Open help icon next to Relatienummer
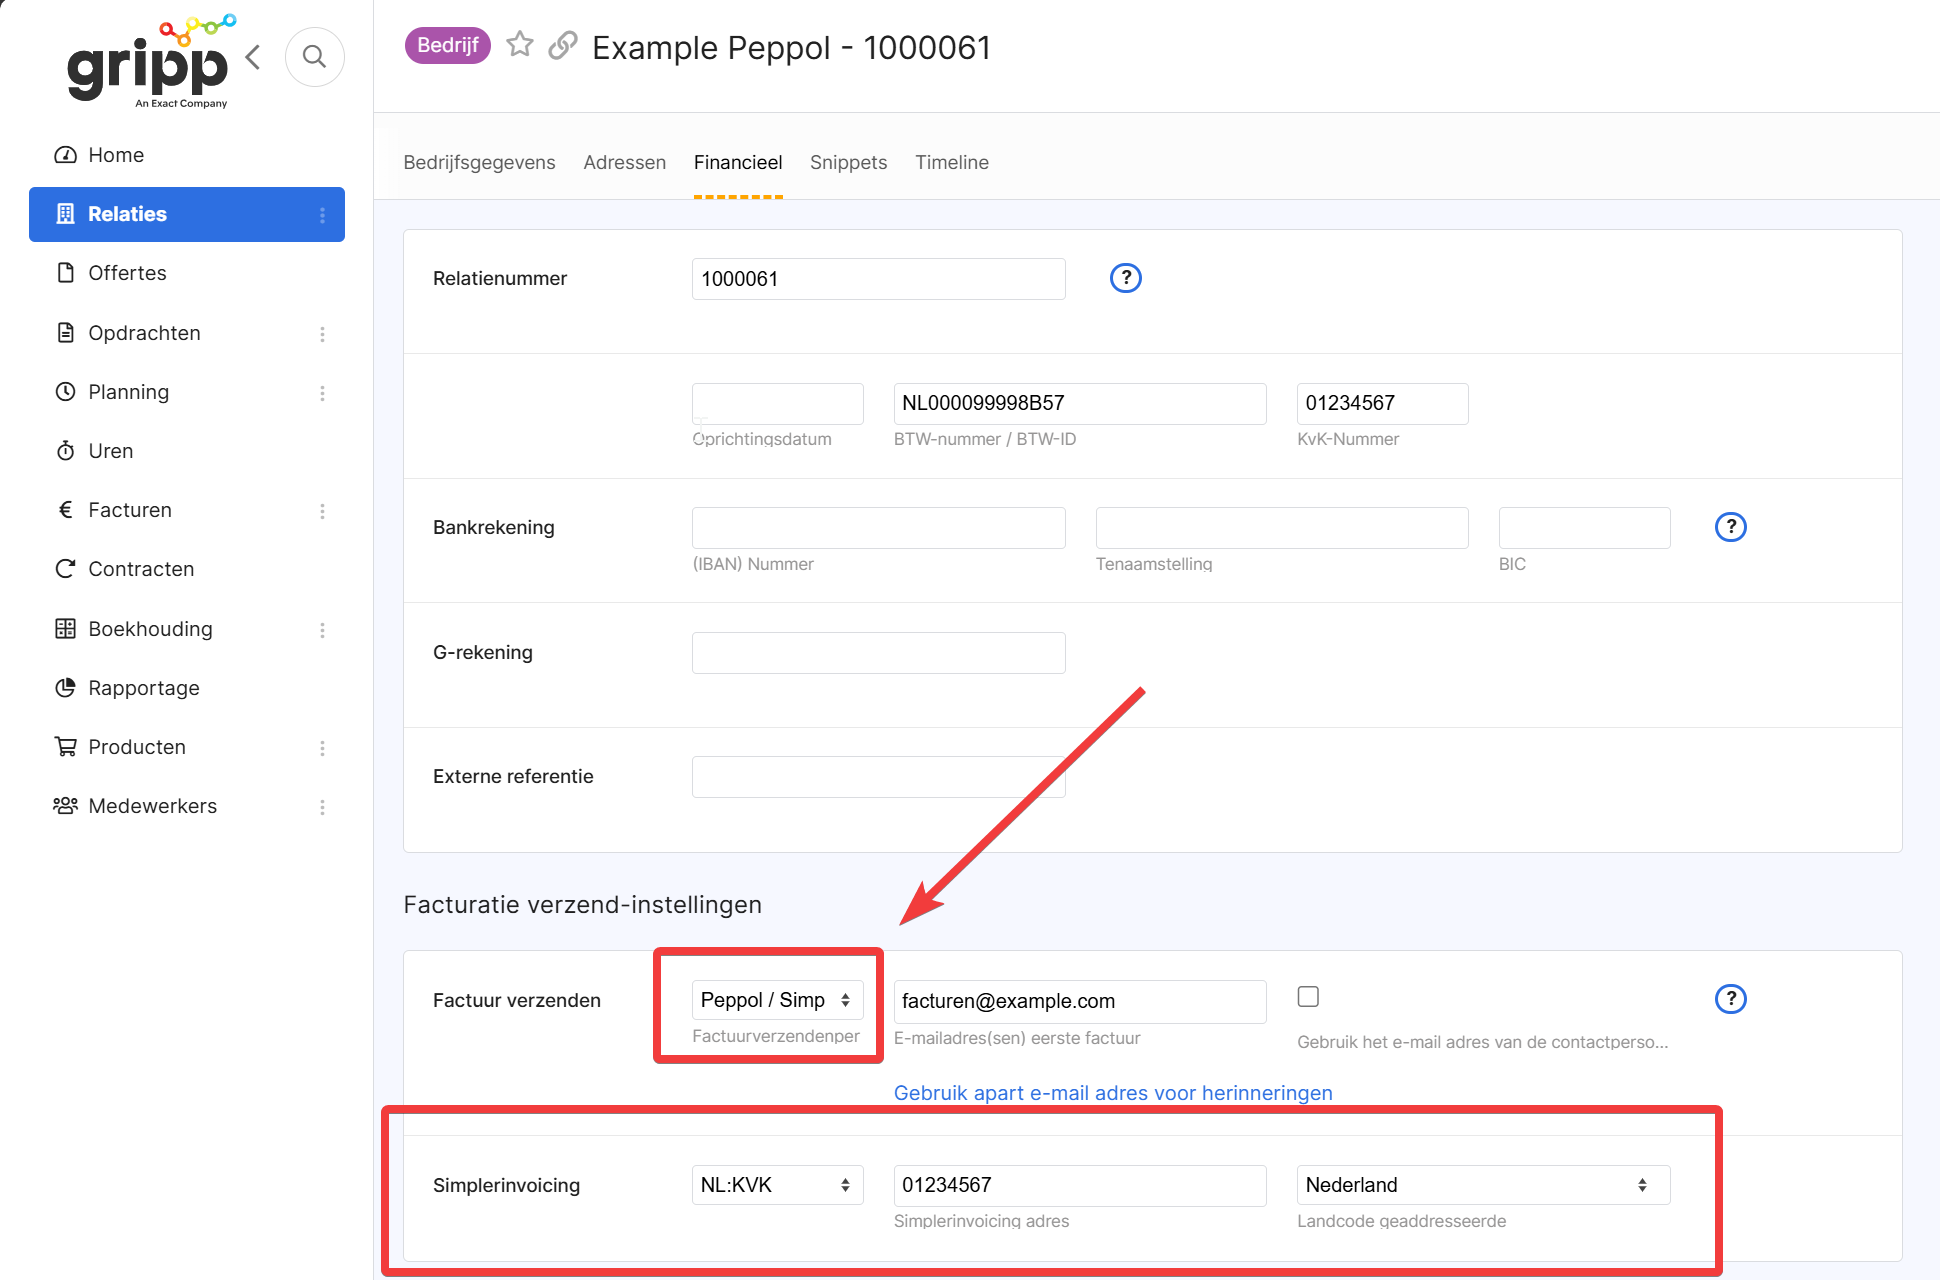This screenshot has width=1940, height=1280. (1125, 278)
